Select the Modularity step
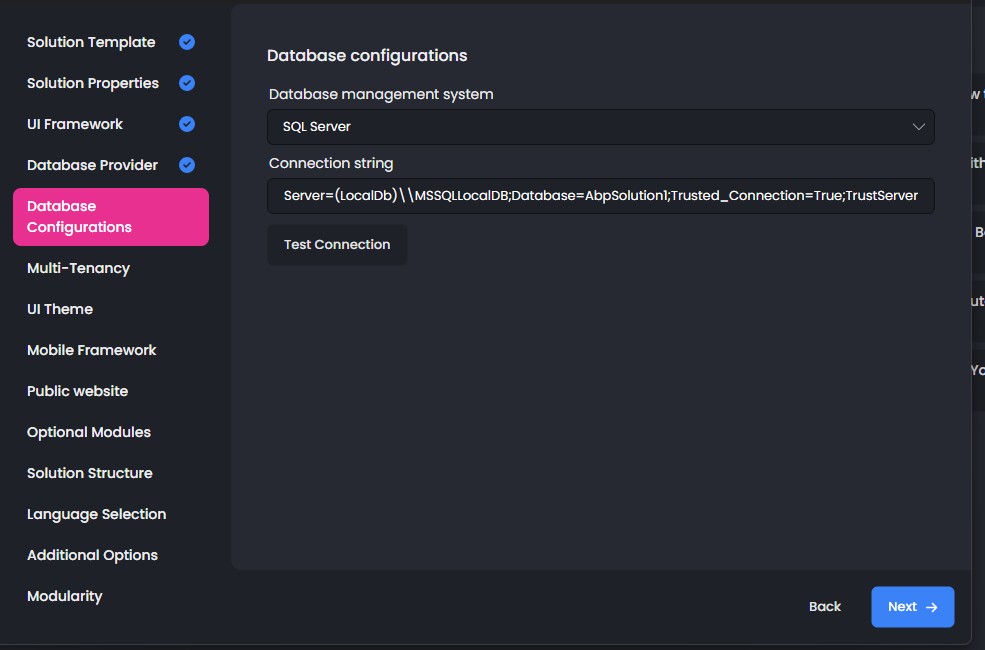 tap(65, 596)
